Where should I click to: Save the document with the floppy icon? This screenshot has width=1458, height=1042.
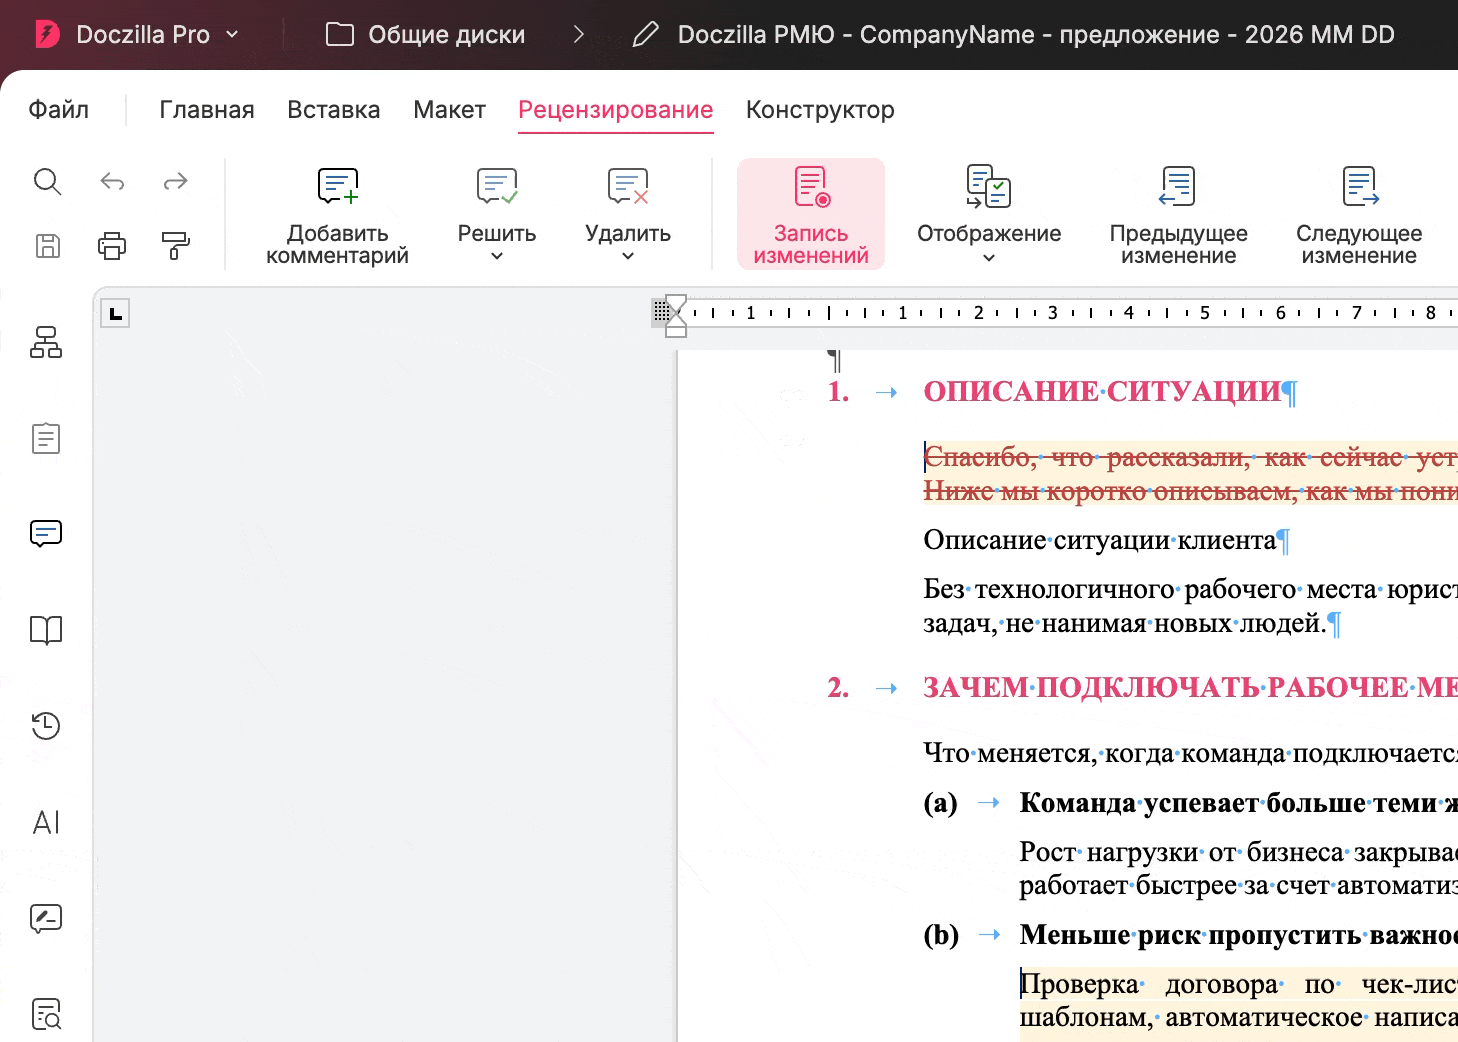(x=47, y=245)
